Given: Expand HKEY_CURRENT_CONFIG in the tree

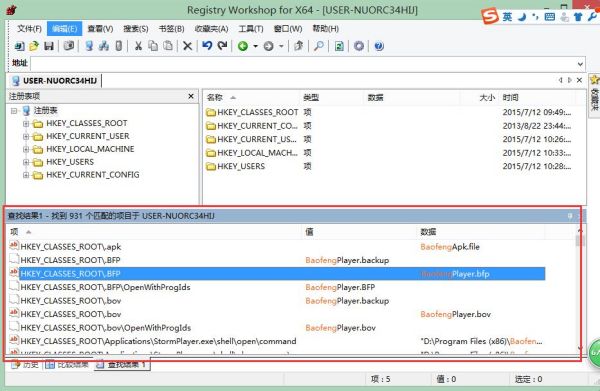Looking at the screenshot, I should click(26, 175).
